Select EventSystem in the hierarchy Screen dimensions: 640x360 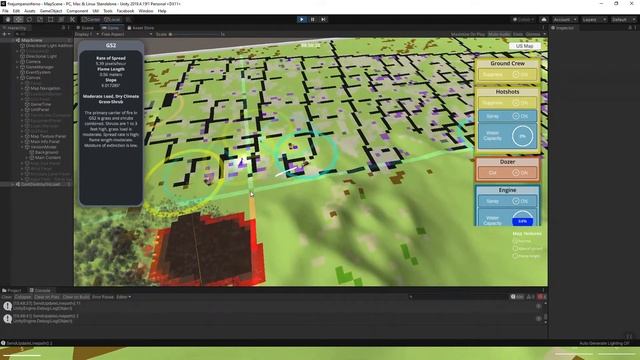pyautogui.click(x=38, y=72)
